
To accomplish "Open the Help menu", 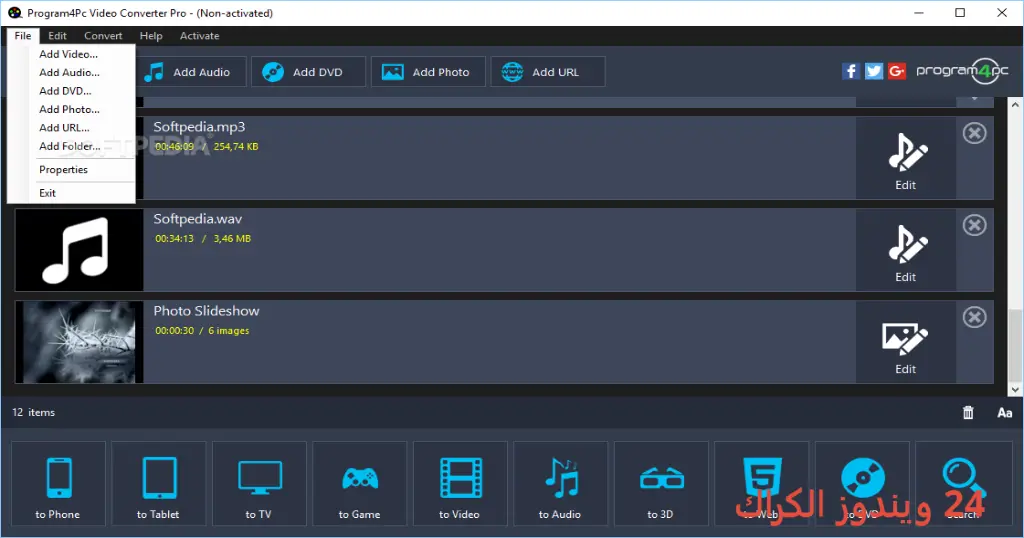I will coord(151,36).
